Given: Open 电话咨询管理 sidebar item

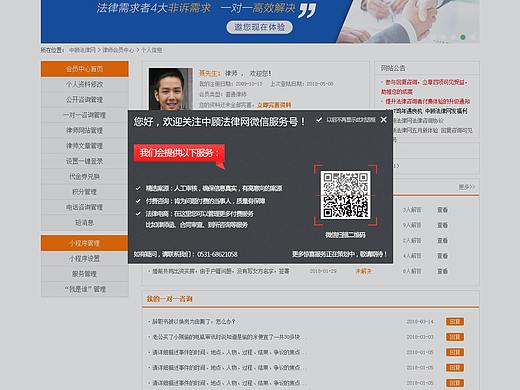Looking at the screenshot, I should pos(84,207).
